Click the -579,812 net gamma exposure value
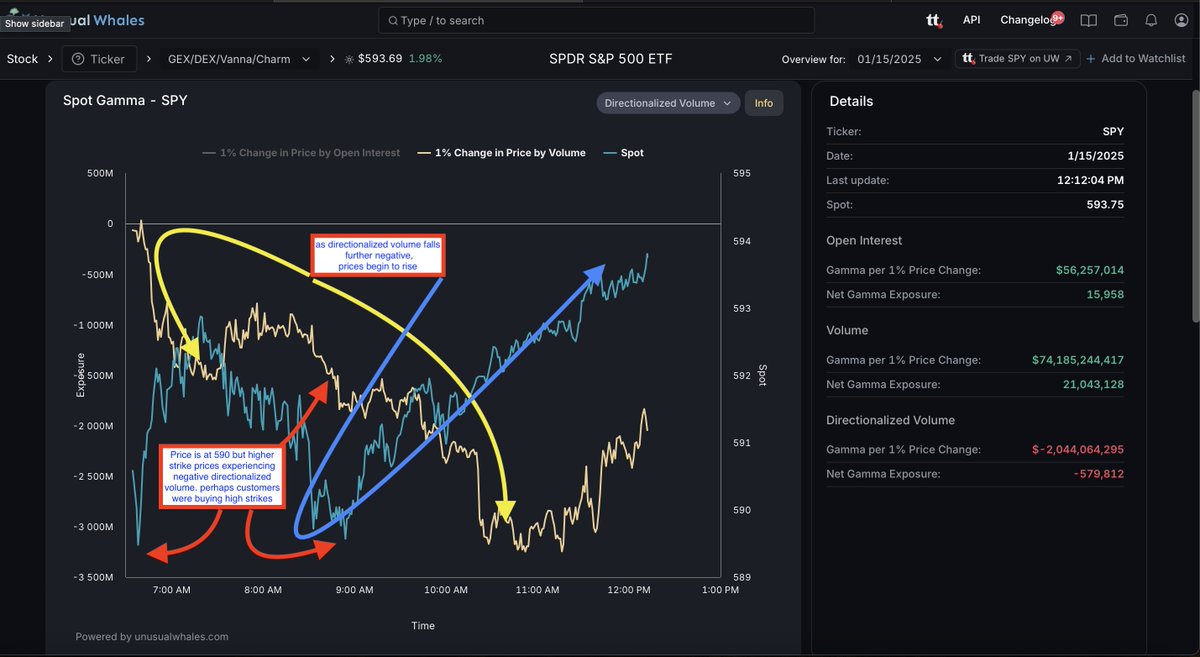Screen dimensions: 1200x657 pos(1098,474)
